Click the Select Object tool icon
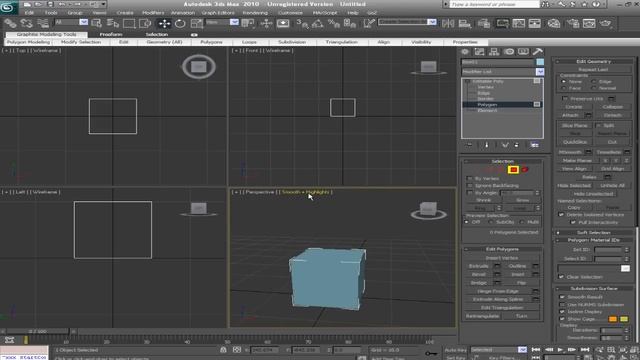The image size is (640, 360). (x=97, y=23)
